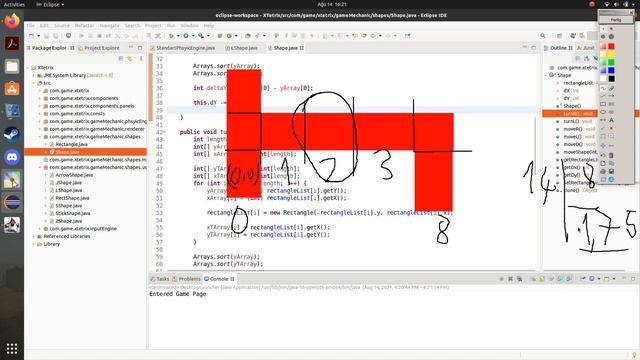640x360 pixels.
Task: Select the ellipse tool in the drawing palette
Action: (603, 112)
